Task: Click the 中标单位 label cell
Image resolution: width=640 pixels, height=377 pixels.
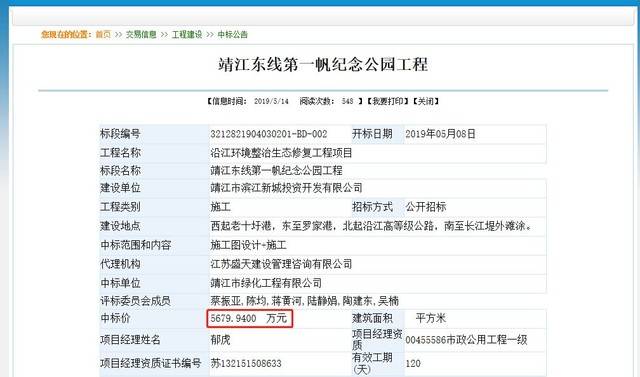Action: 154,283
